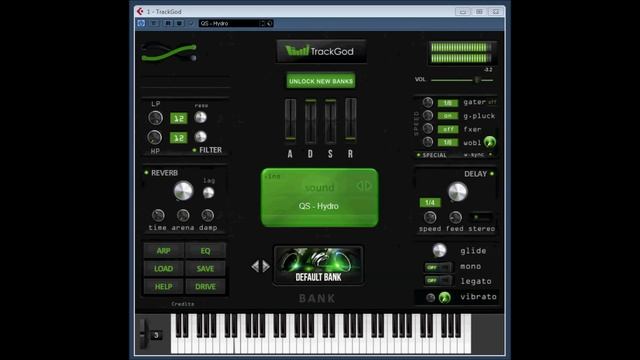This screenshot has height=360, width=640.
Task: Click the green vibrato knob
Action: point(444,298)
